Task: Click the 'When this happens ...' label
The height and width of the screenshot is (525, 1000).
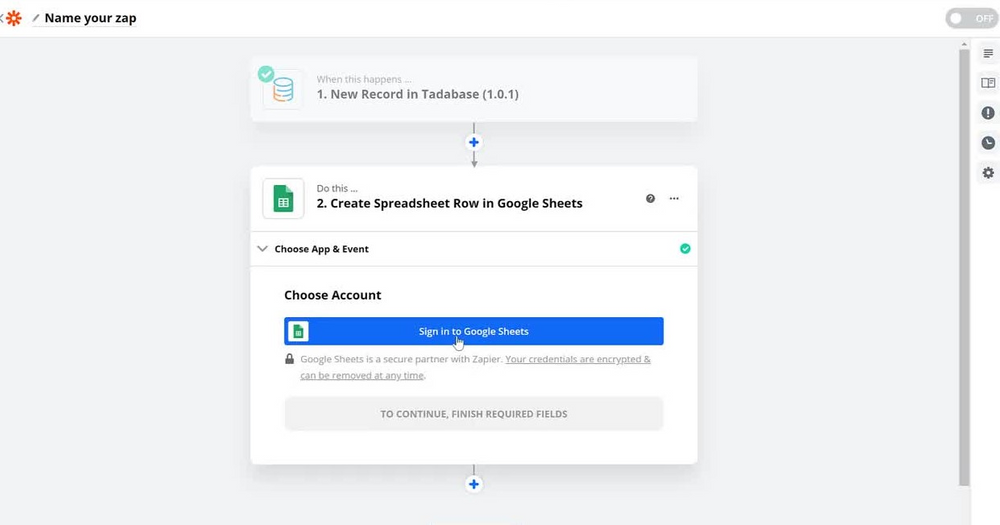Action: tap(364, 79)
